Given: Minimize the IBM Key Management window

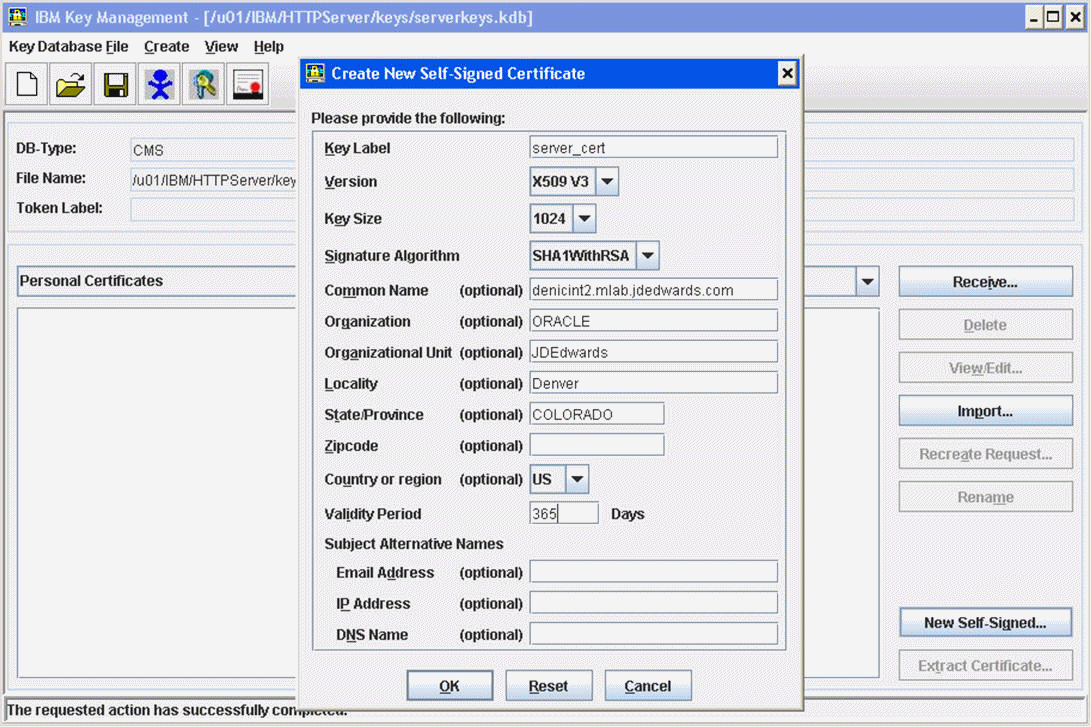Looking at the screenshot, I should pyautogui.click(x=1033, y=17).
